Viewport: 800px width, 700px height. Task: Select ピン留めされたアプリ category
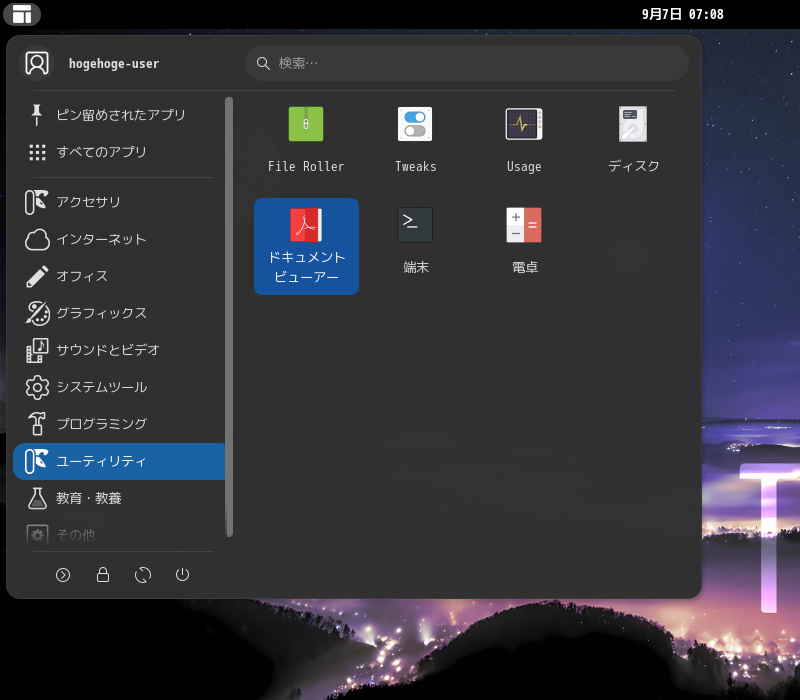119,115
